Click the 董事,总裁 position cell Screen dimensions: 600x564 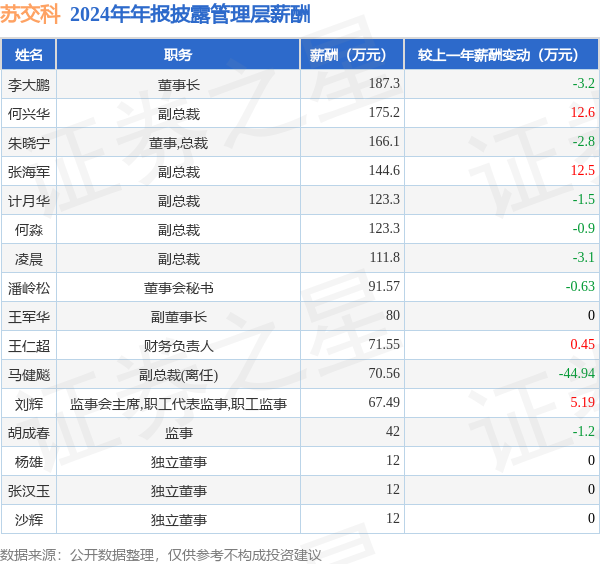click(178, 143)
